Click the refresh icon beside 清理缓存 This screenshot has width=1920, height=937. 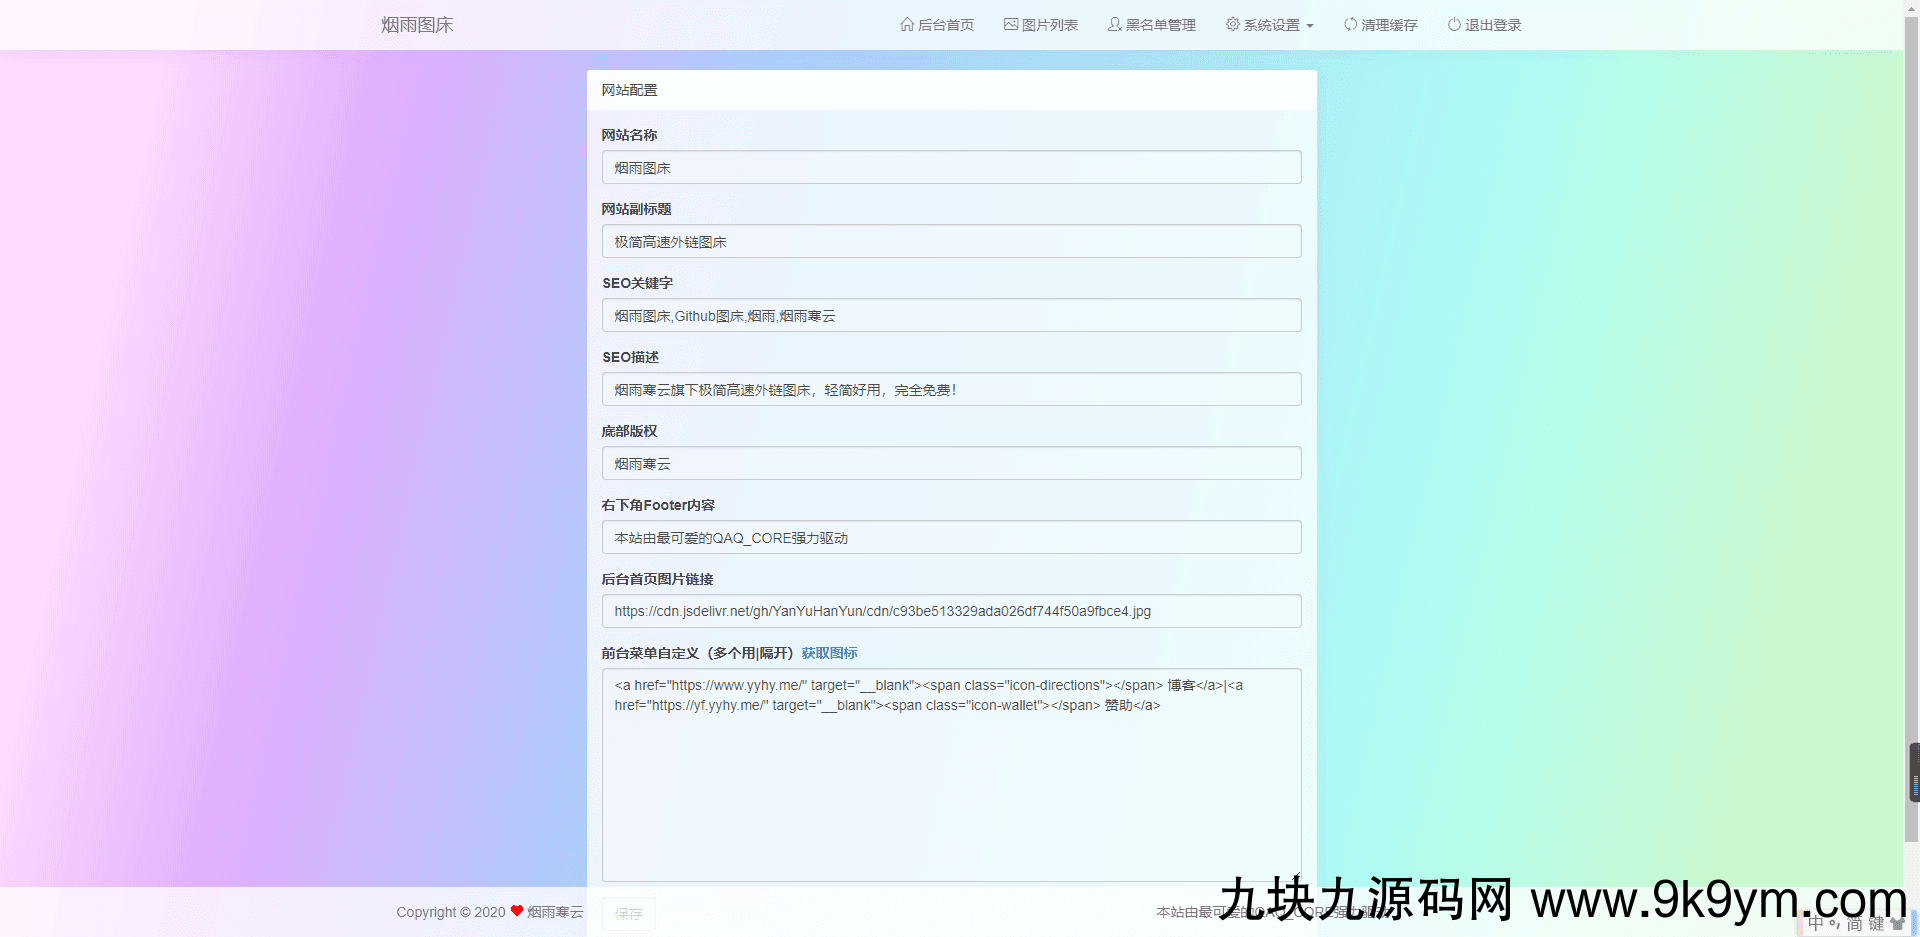tap(1350, 24)
